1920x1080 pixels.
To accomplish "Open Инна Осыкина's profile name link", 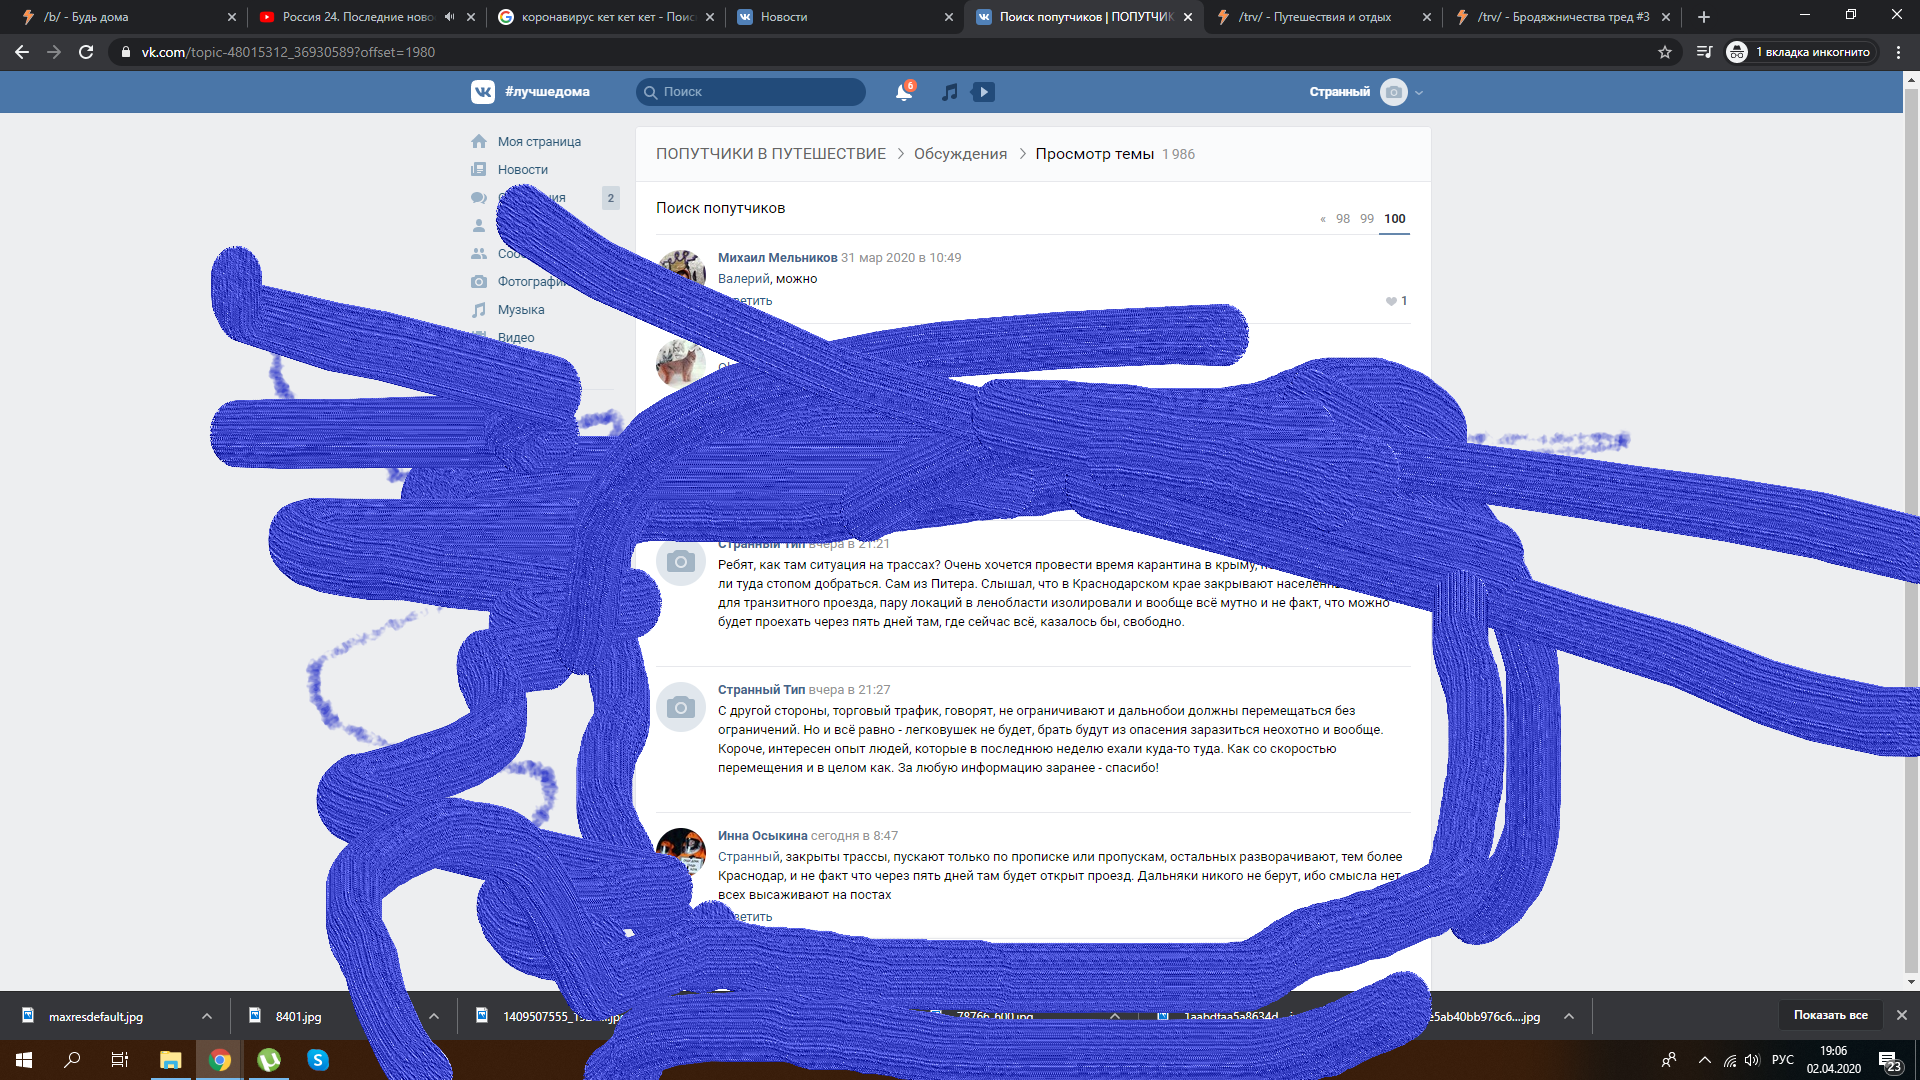I will (762, 836).
